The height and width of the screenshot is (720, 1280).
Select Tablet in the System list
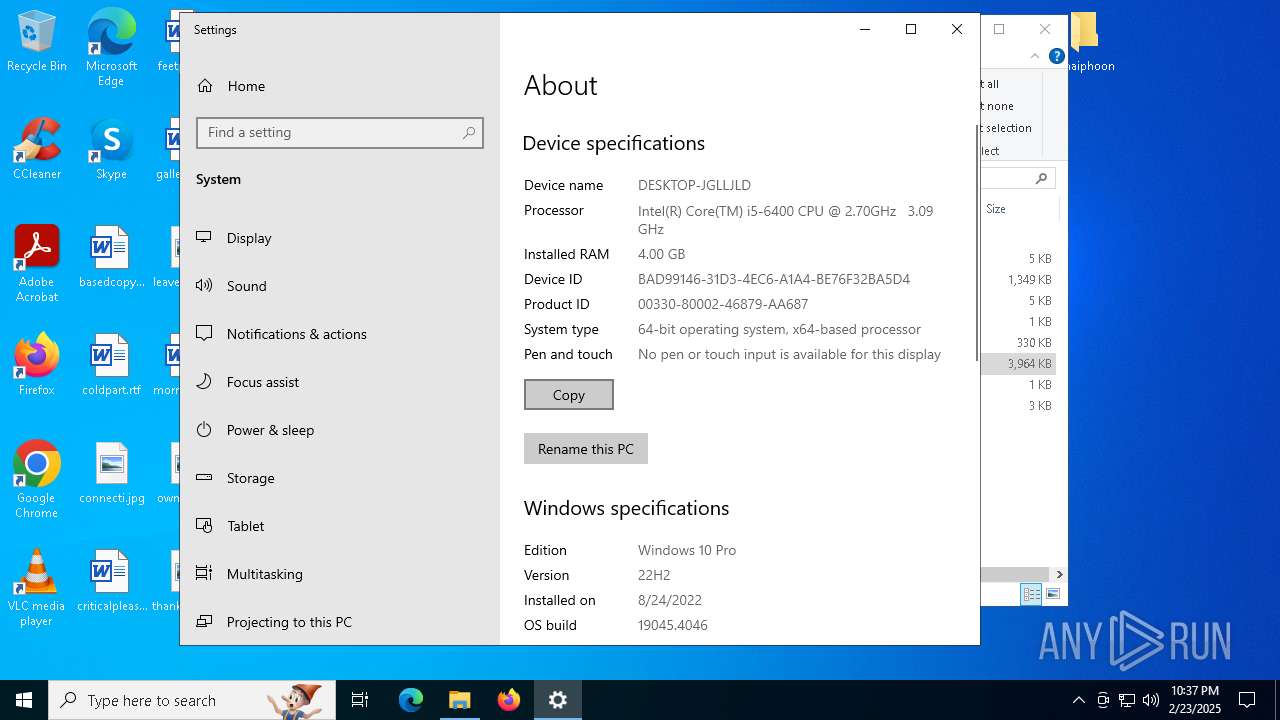(245, 526)
